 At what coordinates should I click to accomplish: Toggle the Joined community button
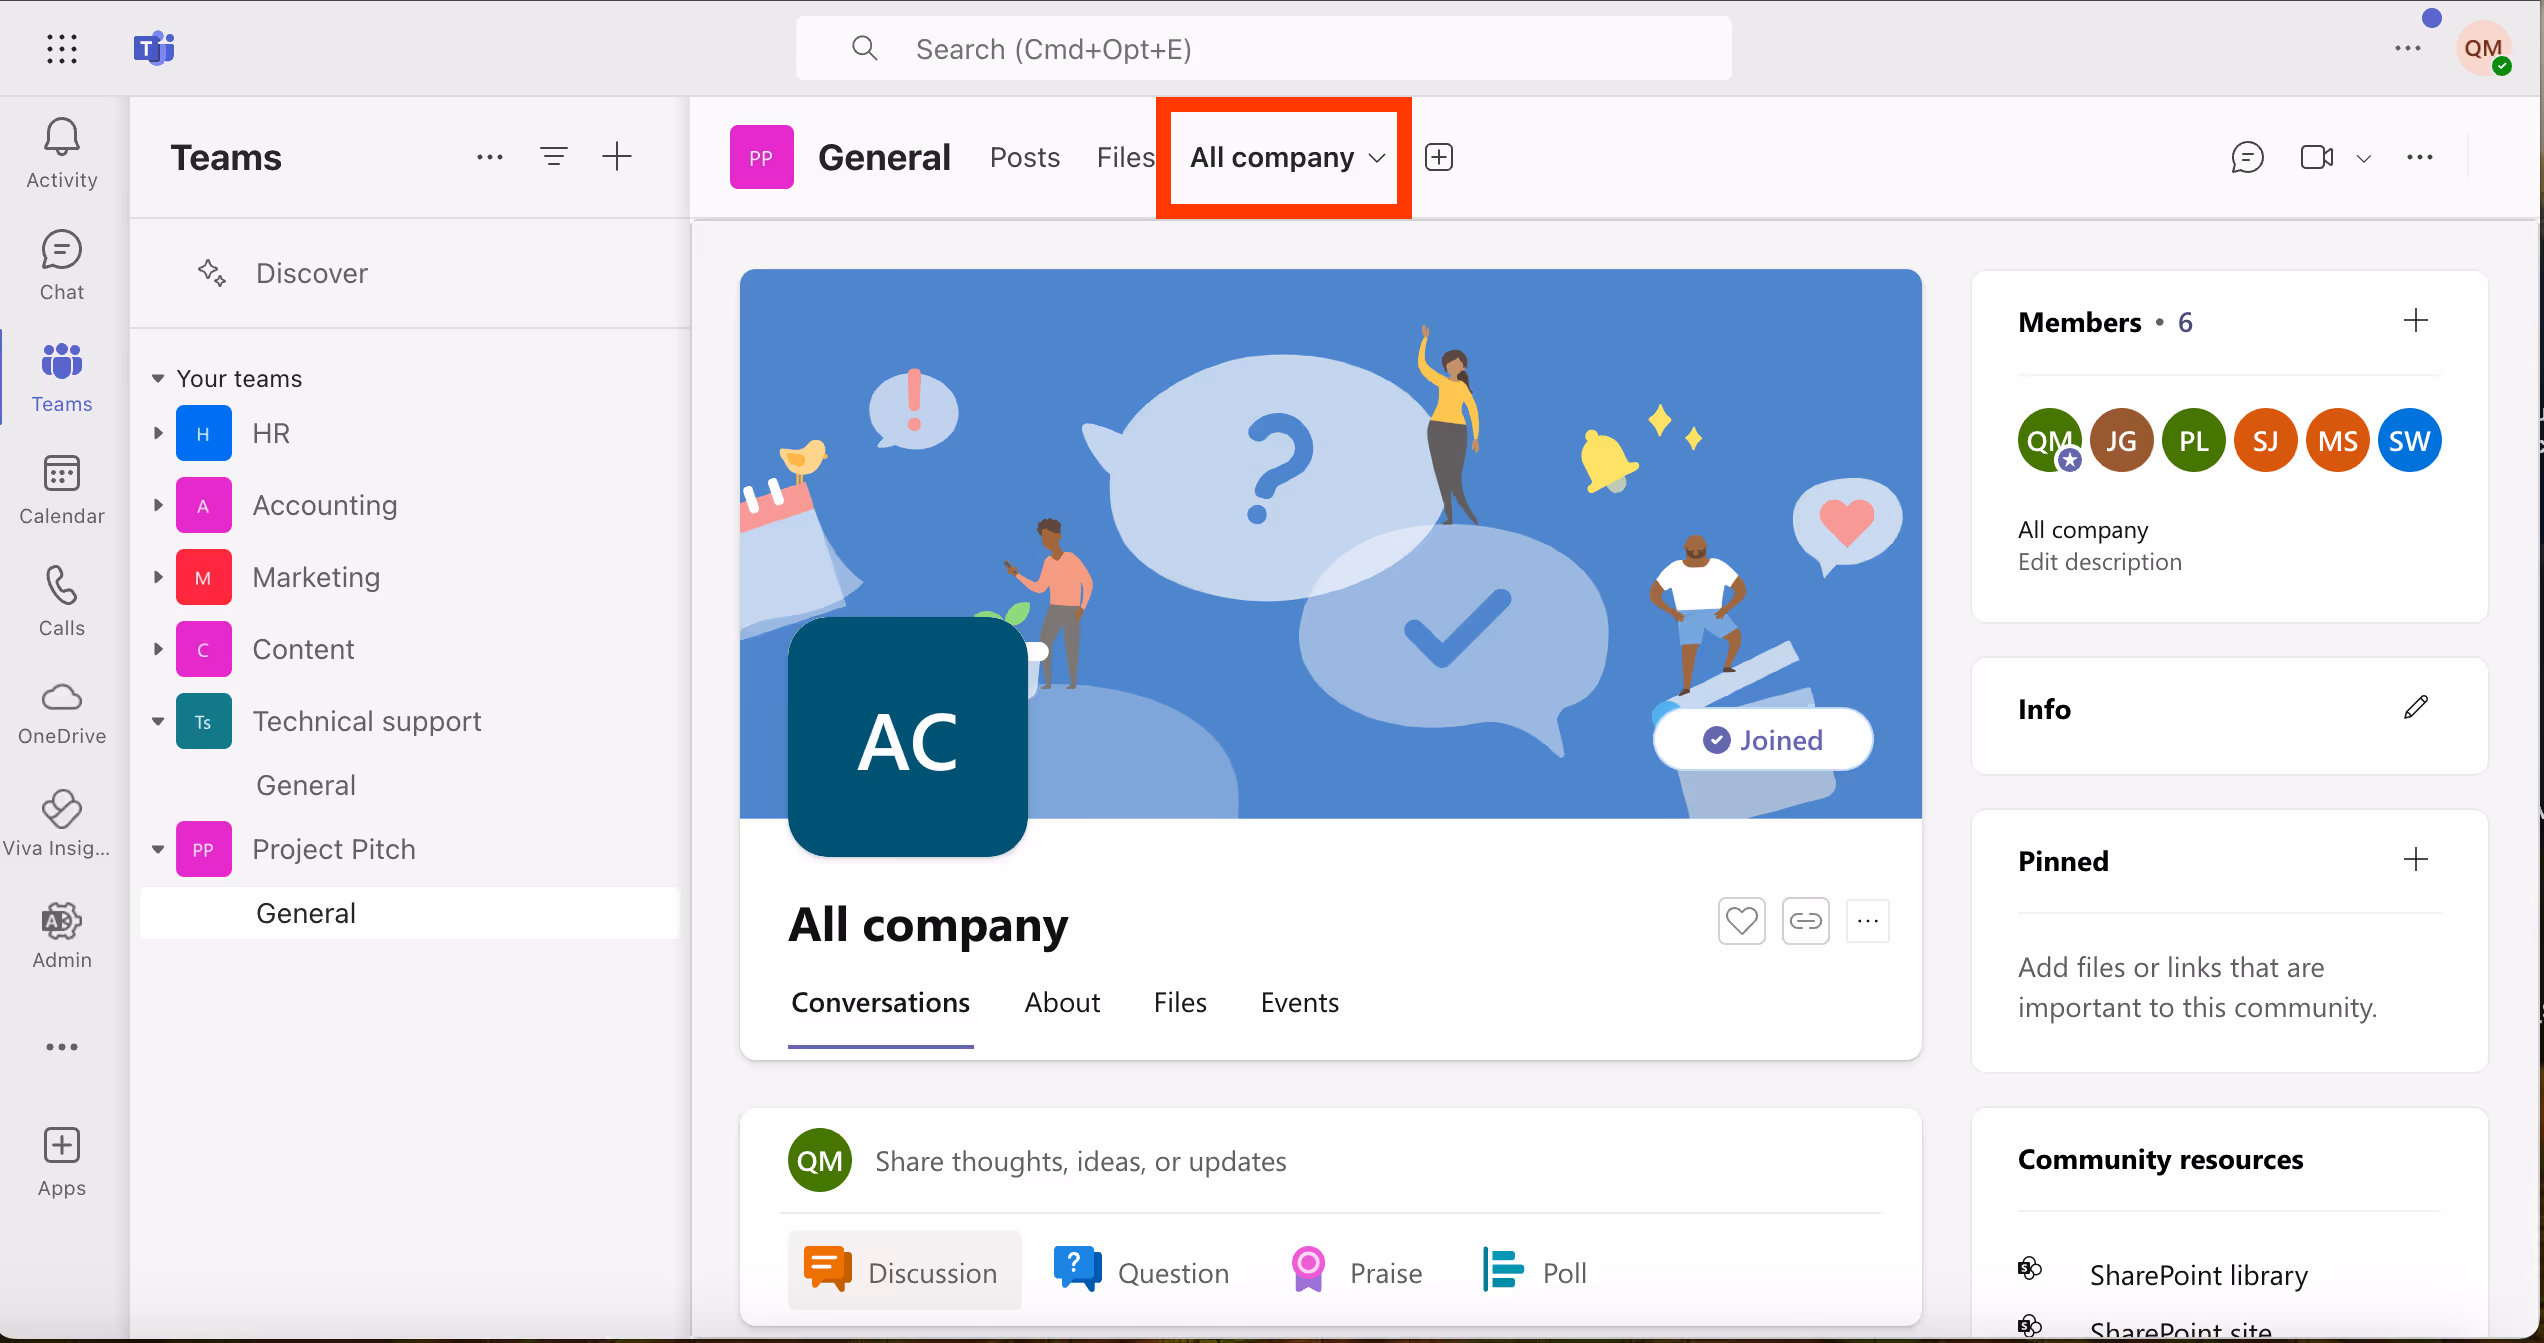(x=1763, y=740)
